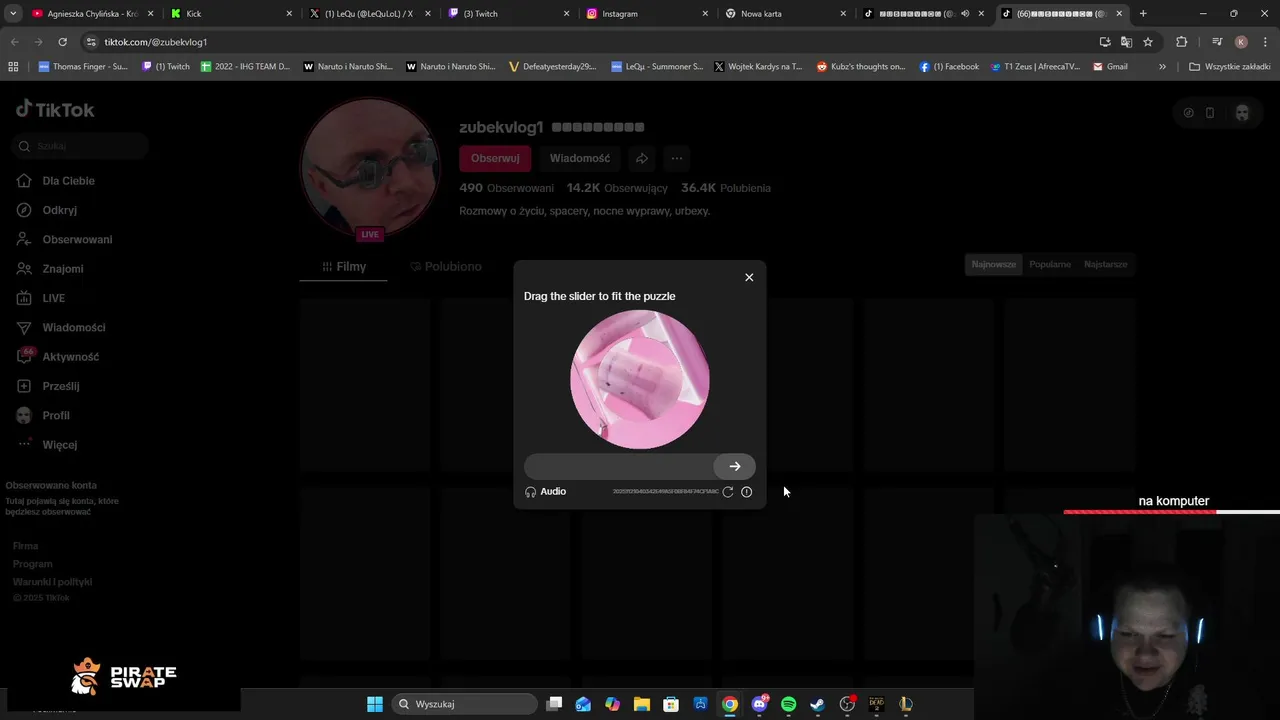Click the Wyszukaj taskbar search box
Screen dimensions: 1280x720
click(464, 704)
